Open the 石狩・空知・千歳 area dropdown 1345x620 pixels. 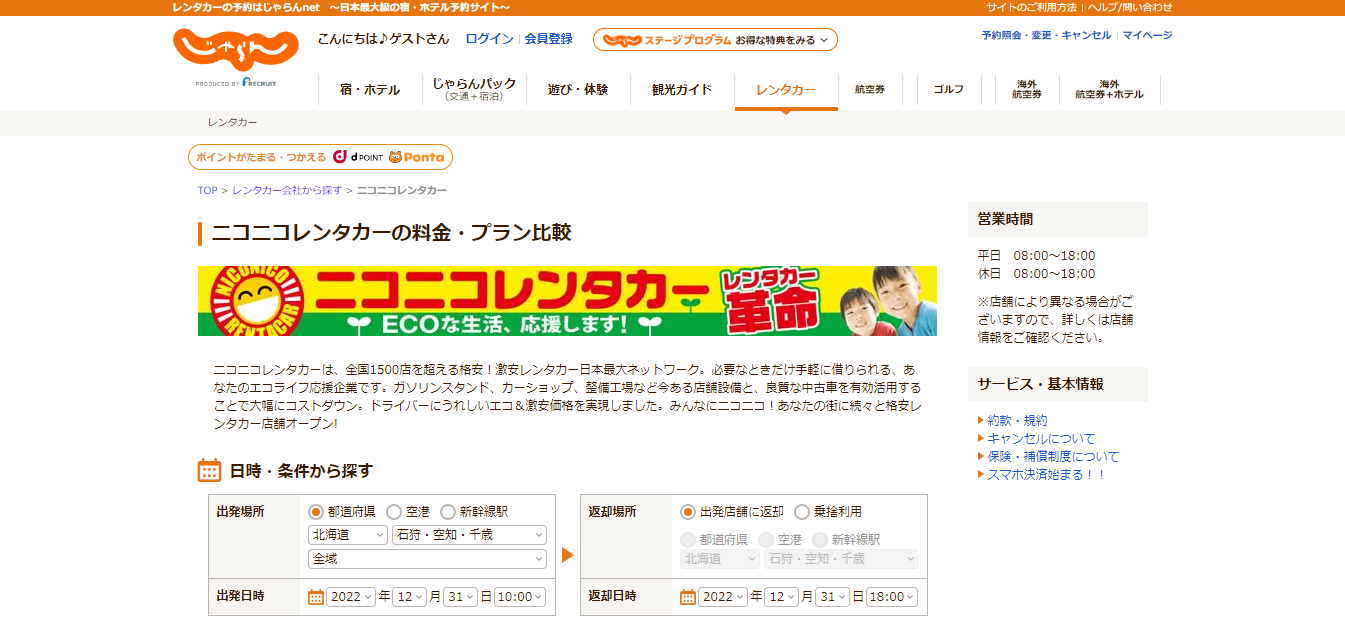click(469, 535)
